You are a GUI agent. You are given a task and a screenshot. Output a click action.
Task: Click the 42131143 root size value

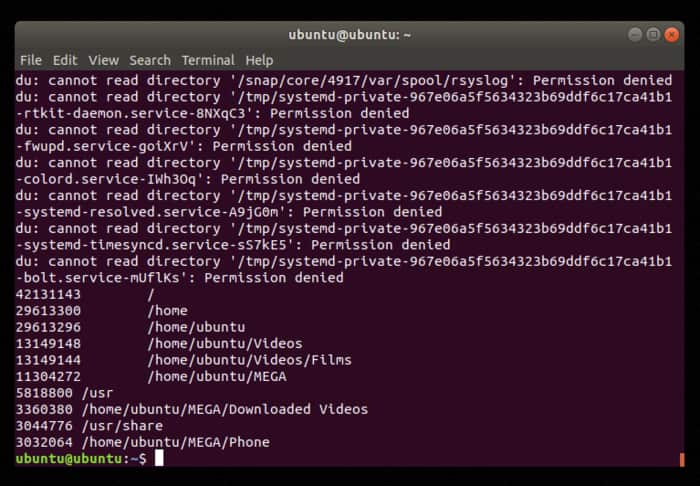click(48, 294)
